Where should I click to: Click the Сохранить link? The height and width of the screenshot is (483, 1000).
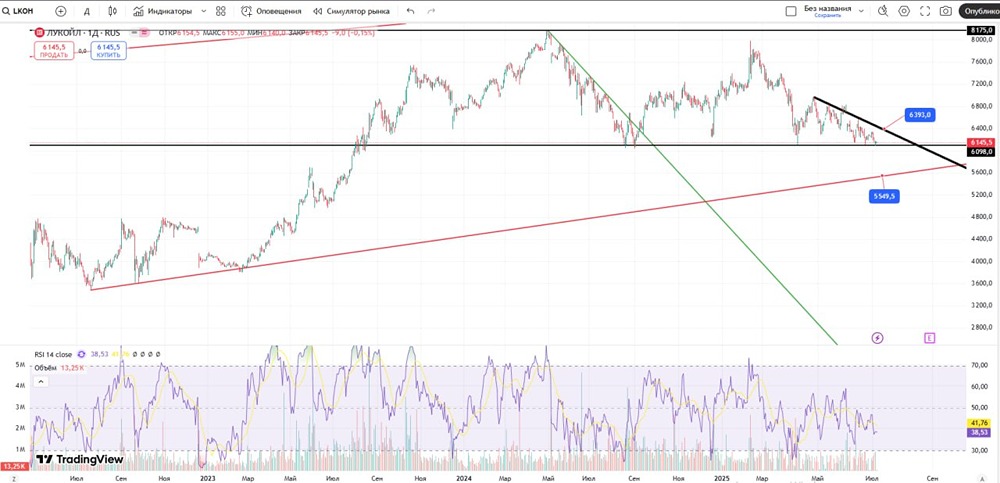click(827, 15)
